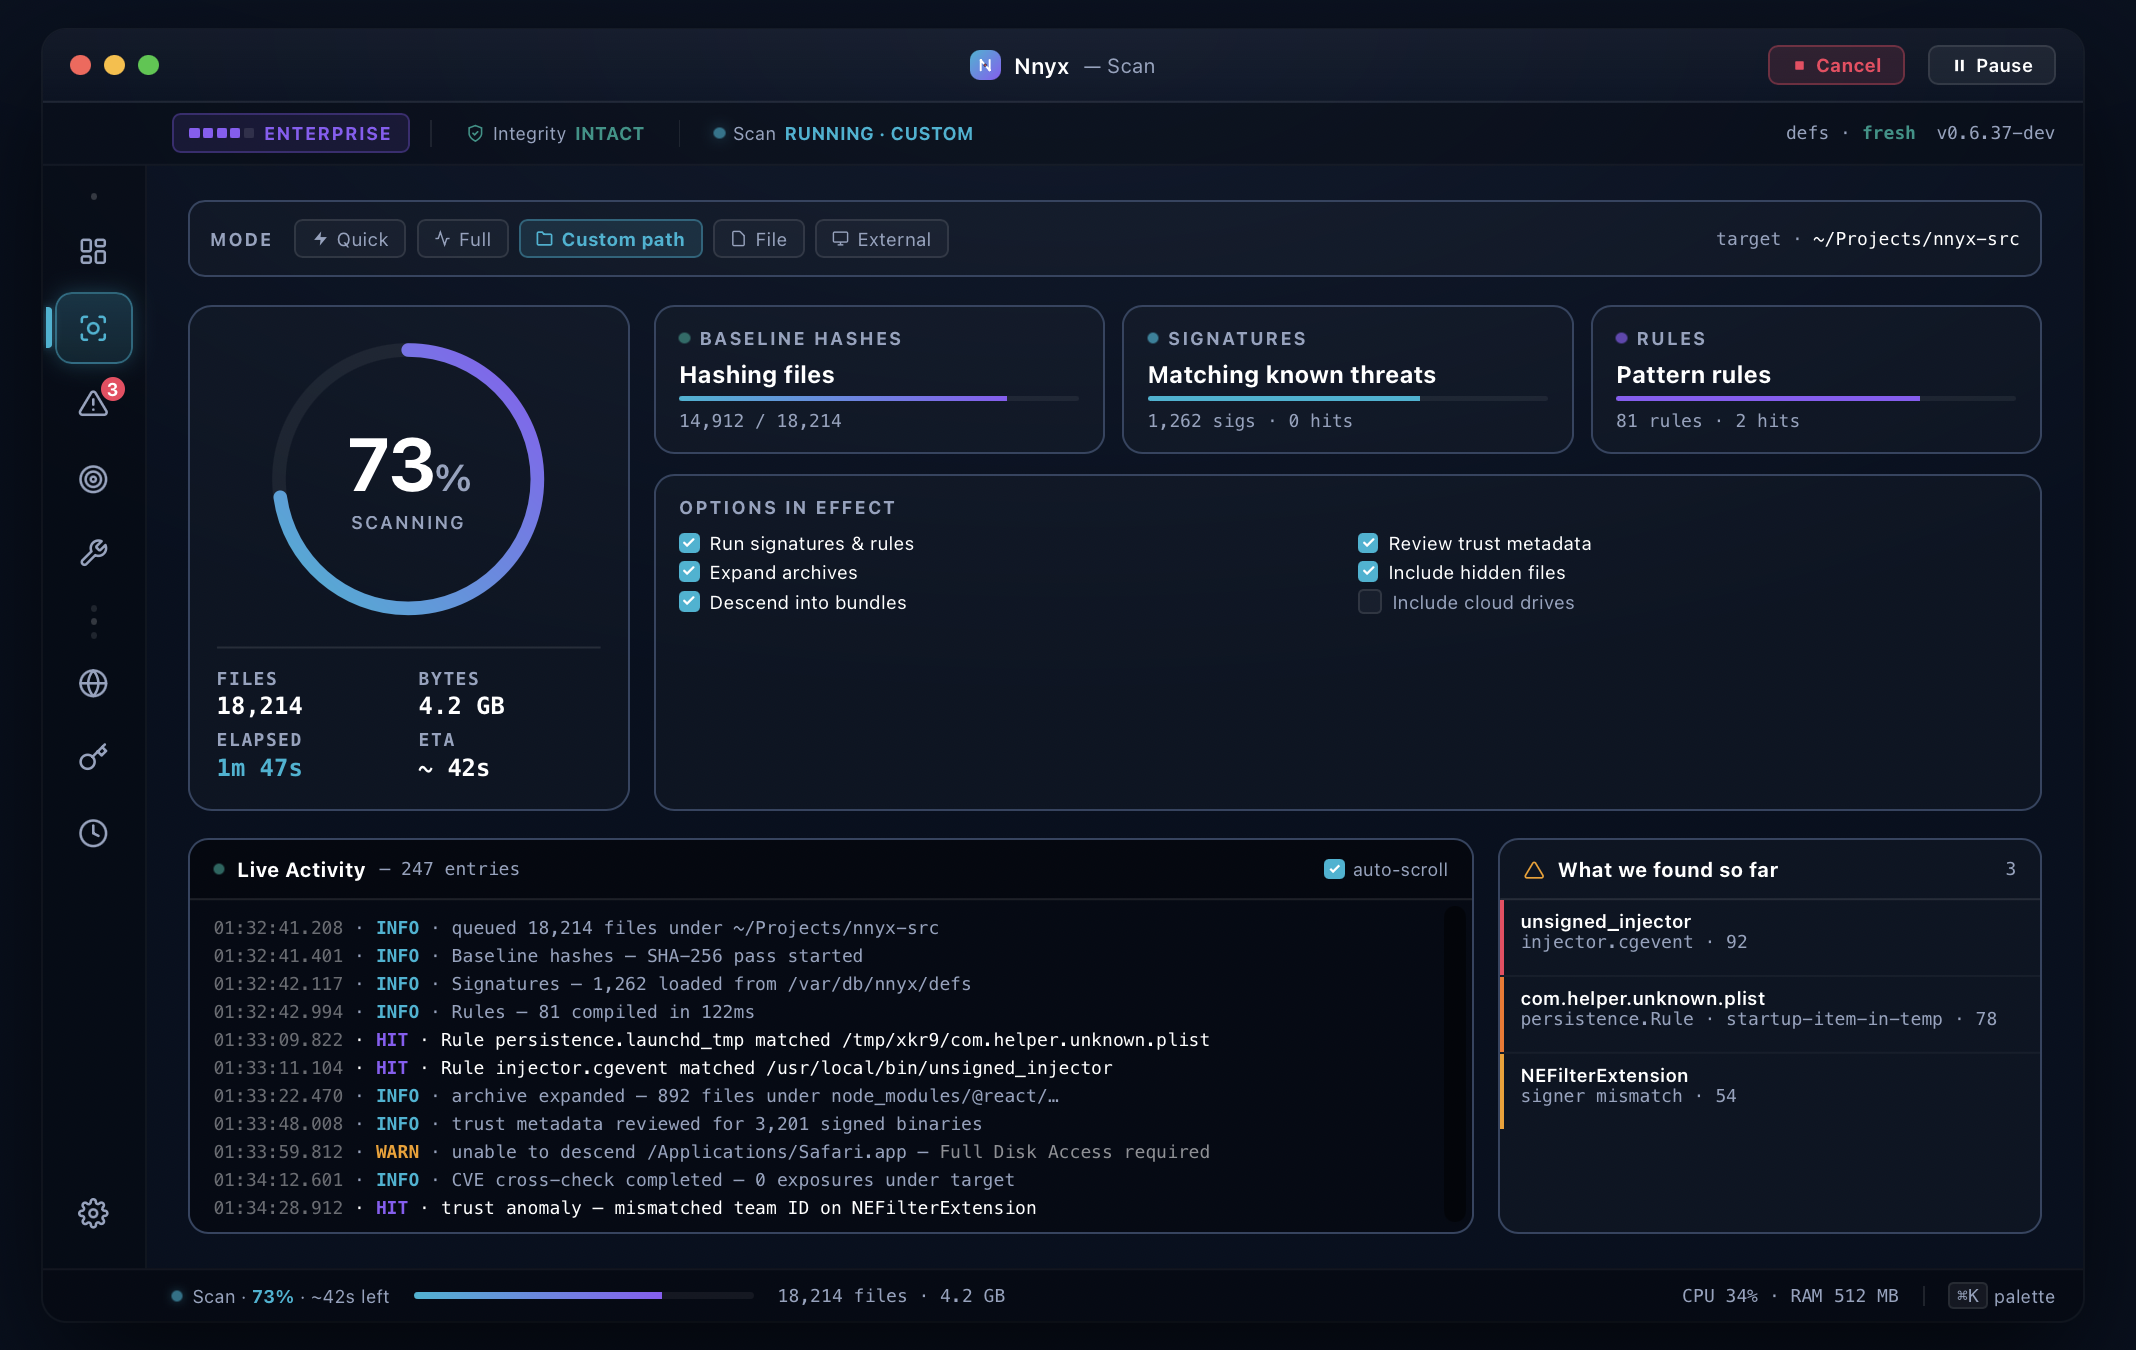Open the key sidebar icon
This screenshot has height=1350, width=2136.
pos(93,757)
